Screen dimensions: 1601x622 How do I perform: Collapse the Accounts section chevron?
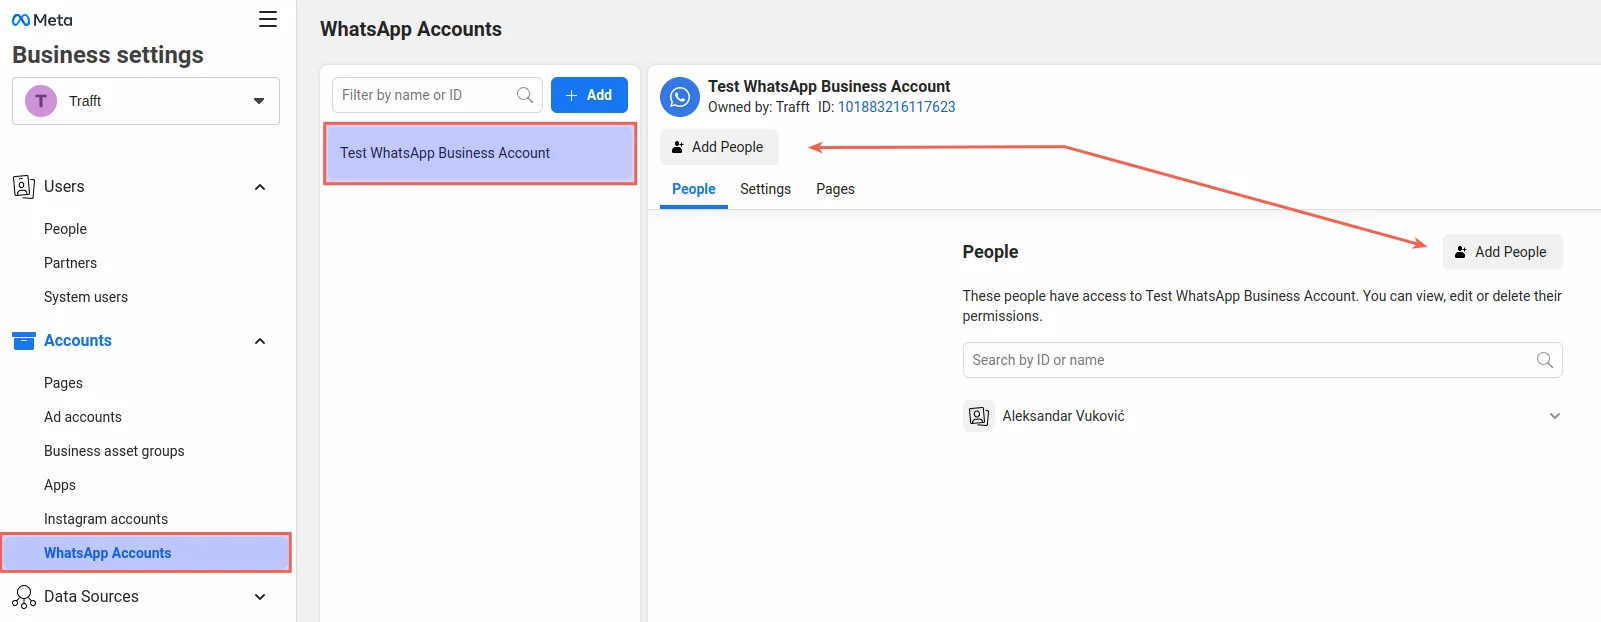tap(260, 341)
